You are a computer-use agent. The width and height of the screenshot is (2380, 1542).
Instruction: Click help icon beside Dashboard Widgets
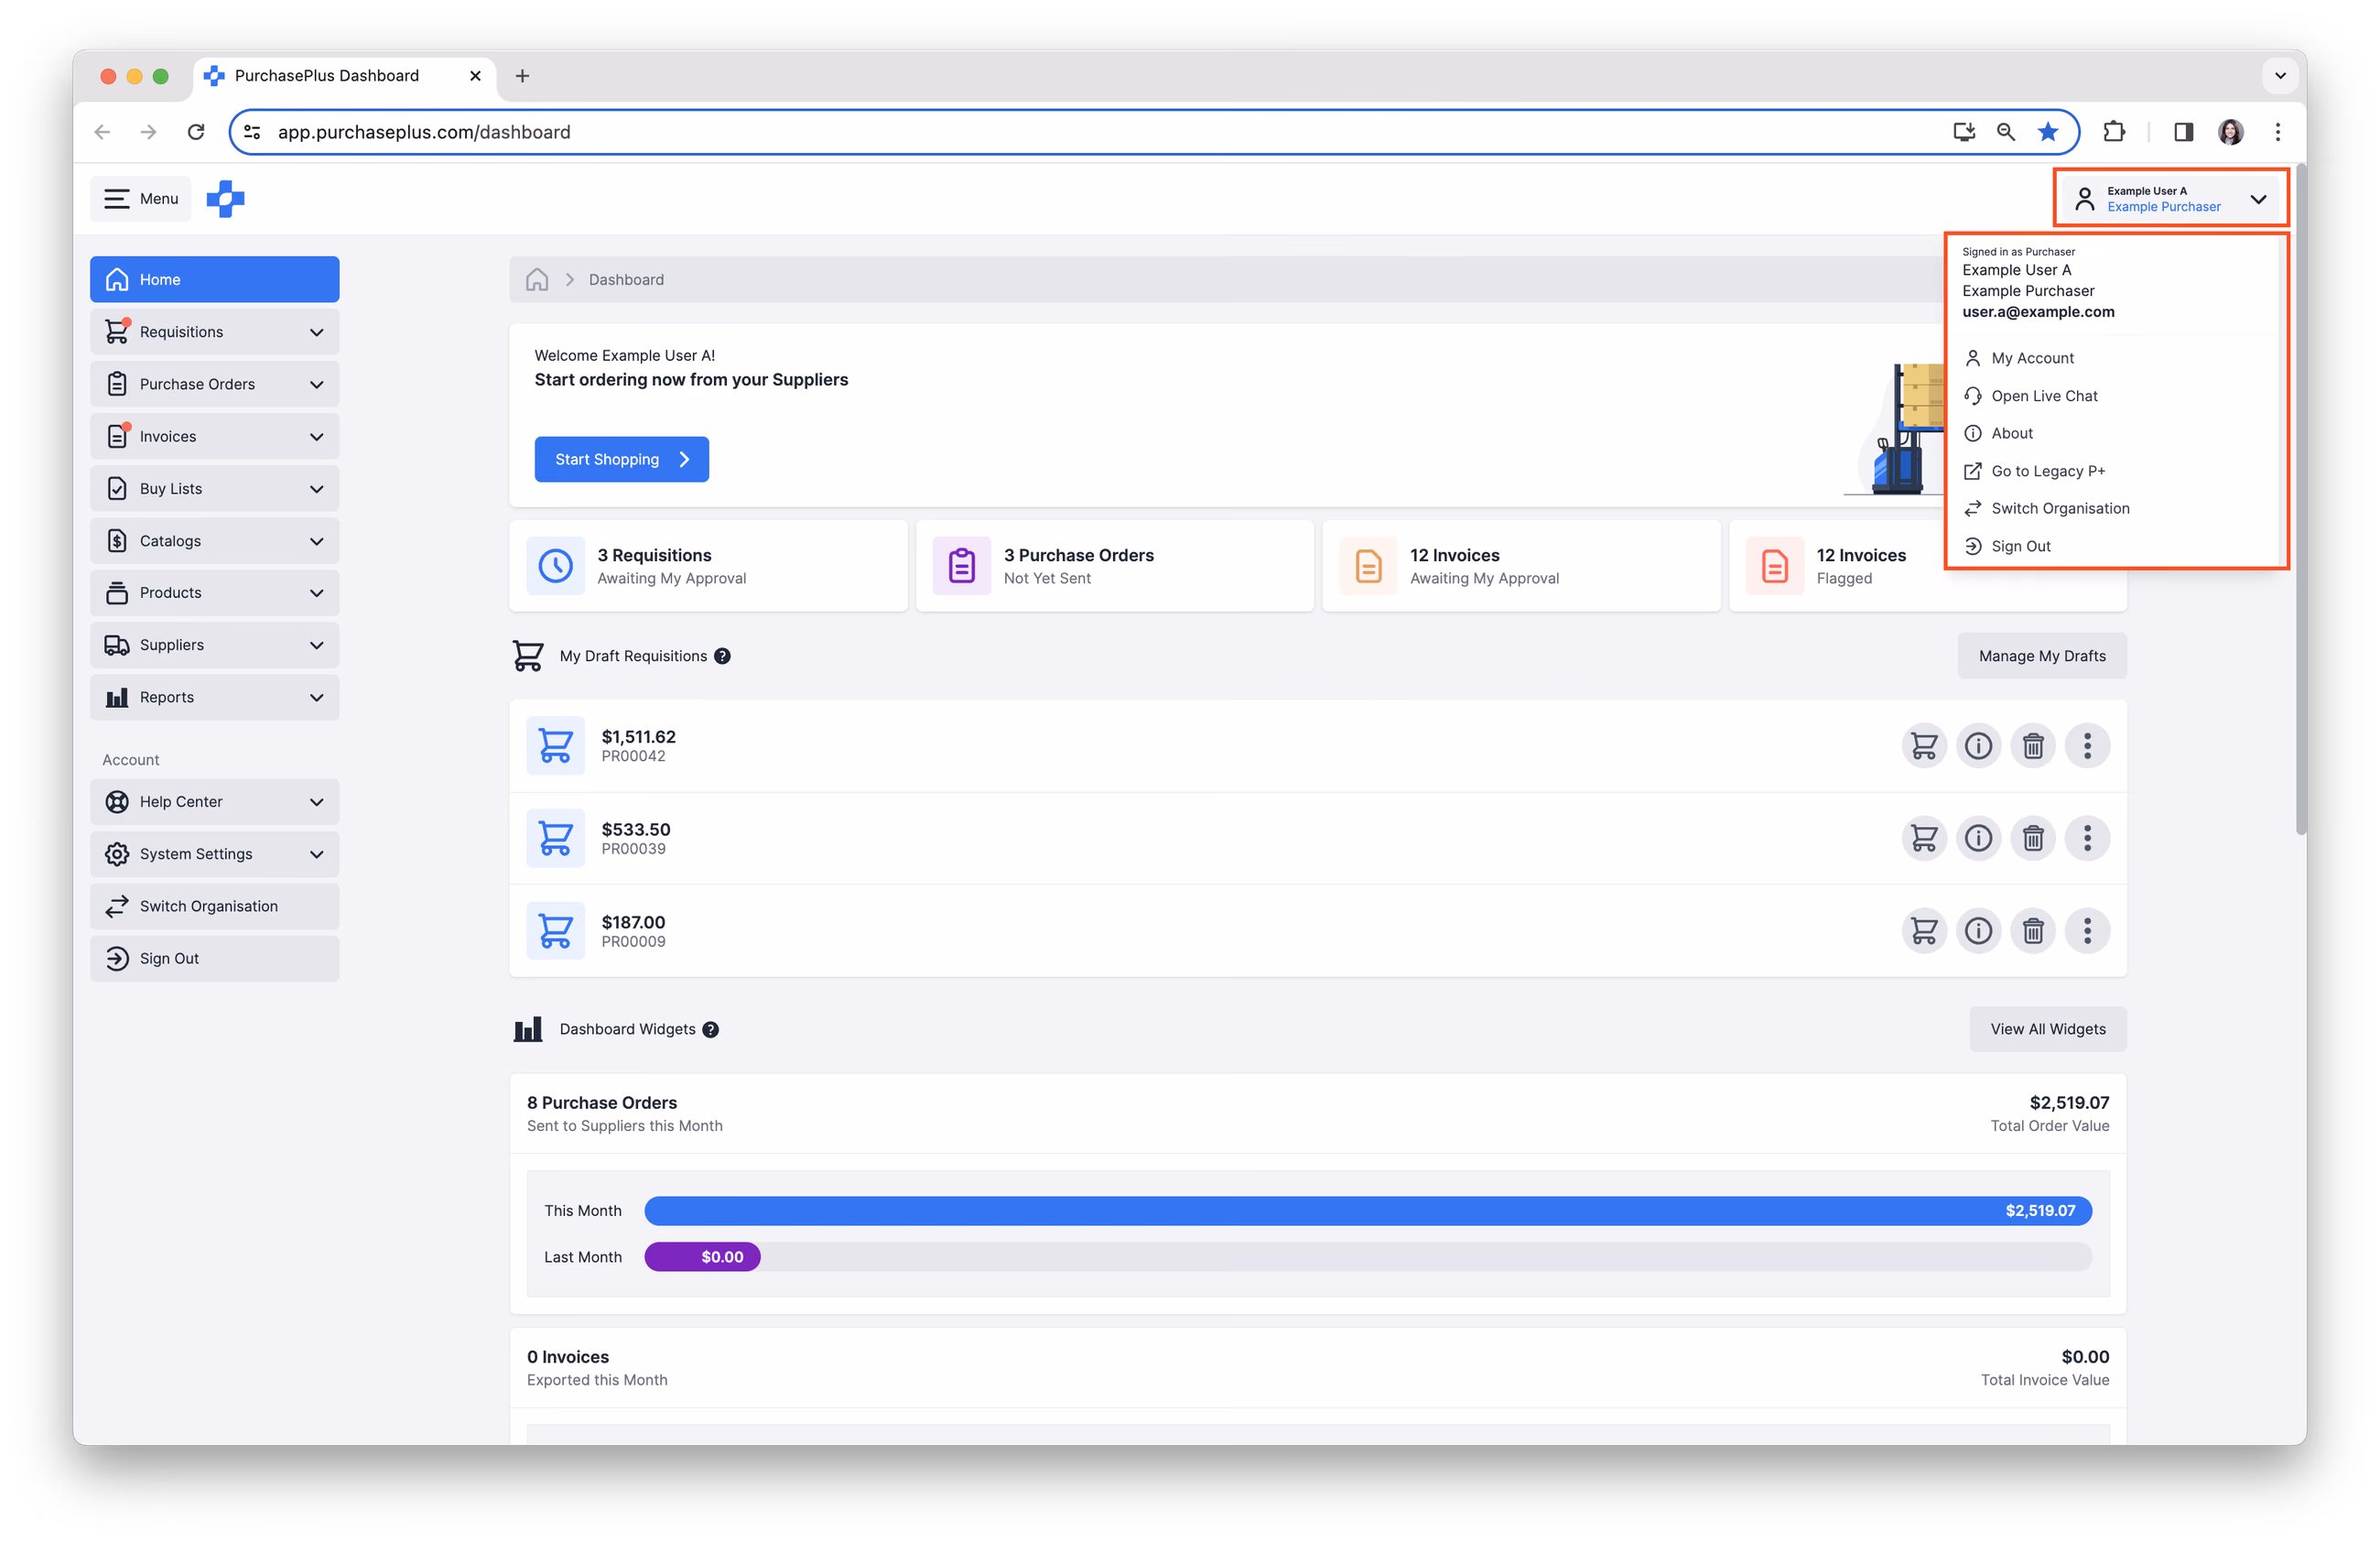(x=710, y=1029)
